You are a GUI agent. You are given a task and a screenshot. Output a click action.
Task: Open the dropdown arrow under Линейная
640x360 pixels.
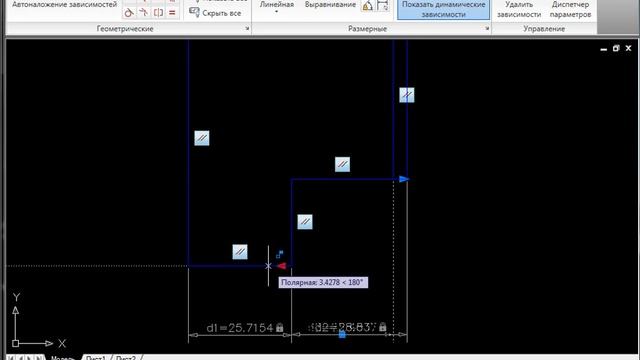[x=277, y=12]
